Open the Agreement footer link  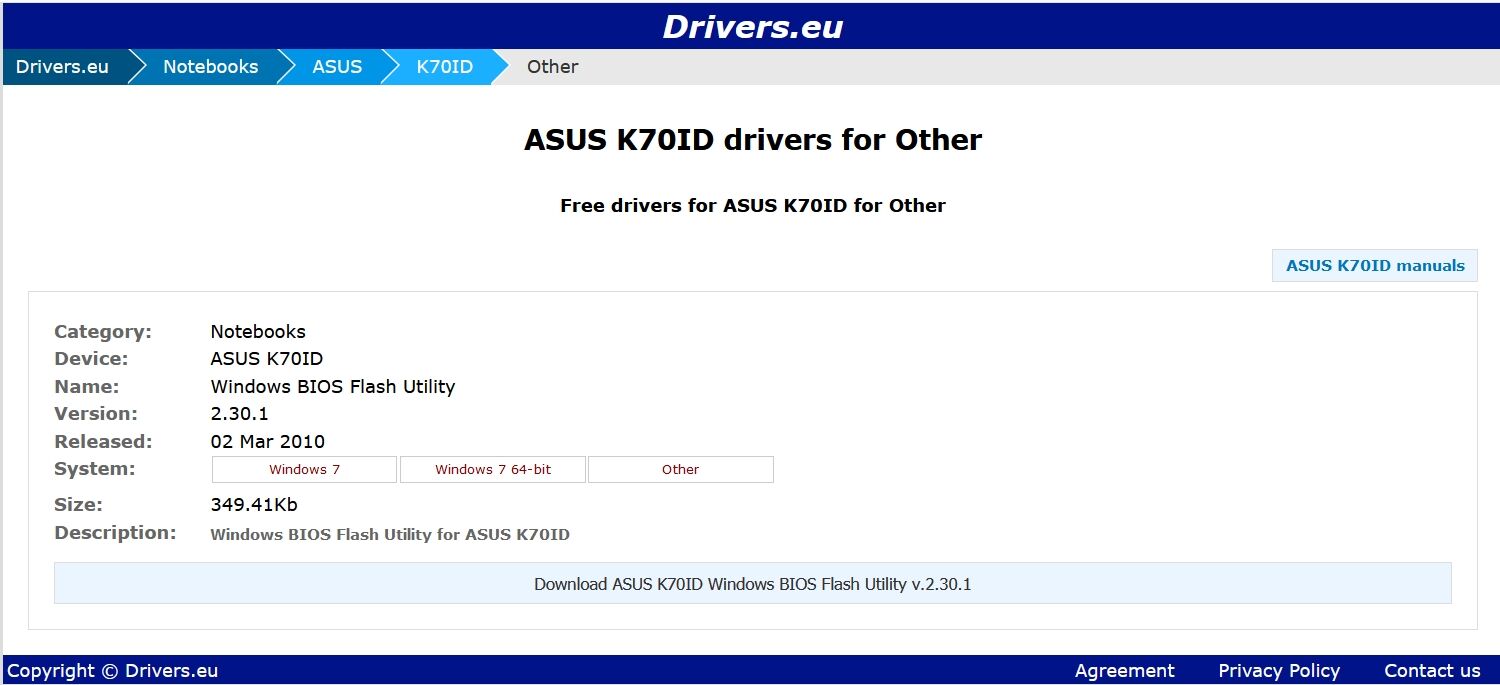pos(1124,671)
